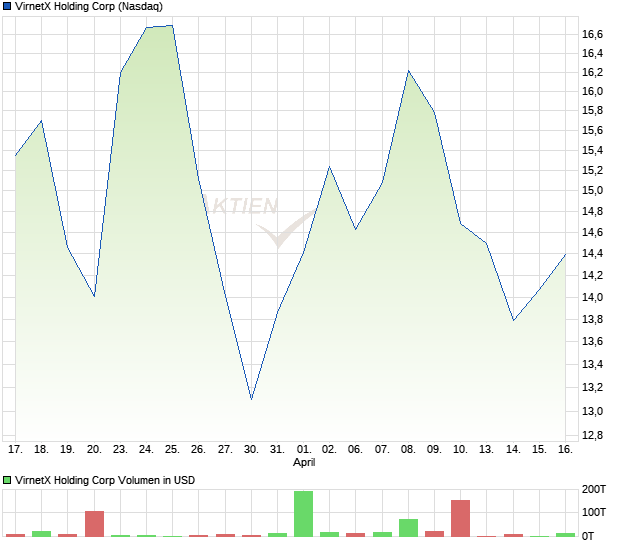Click the large red volume bar for 10.
620x546 pixels.
[461, 518]
